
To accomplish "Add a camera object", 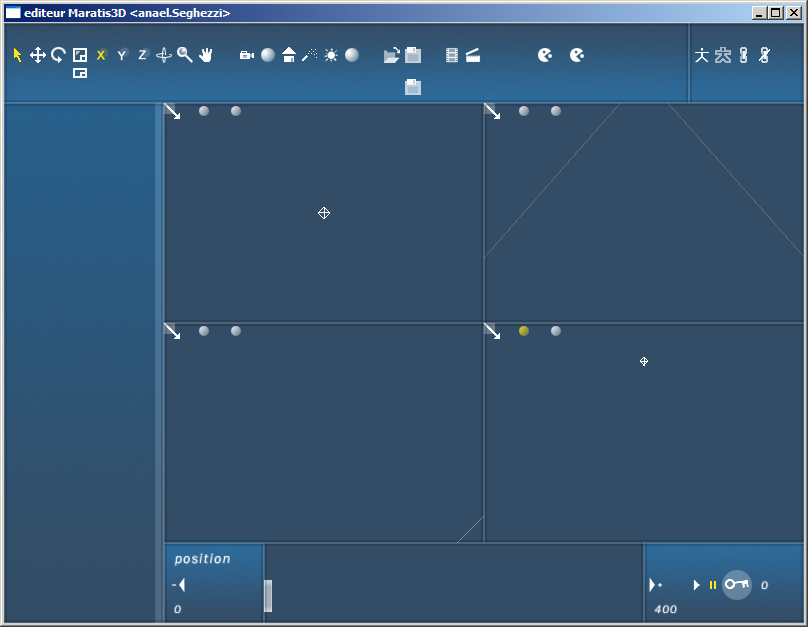I will point(247,55).
